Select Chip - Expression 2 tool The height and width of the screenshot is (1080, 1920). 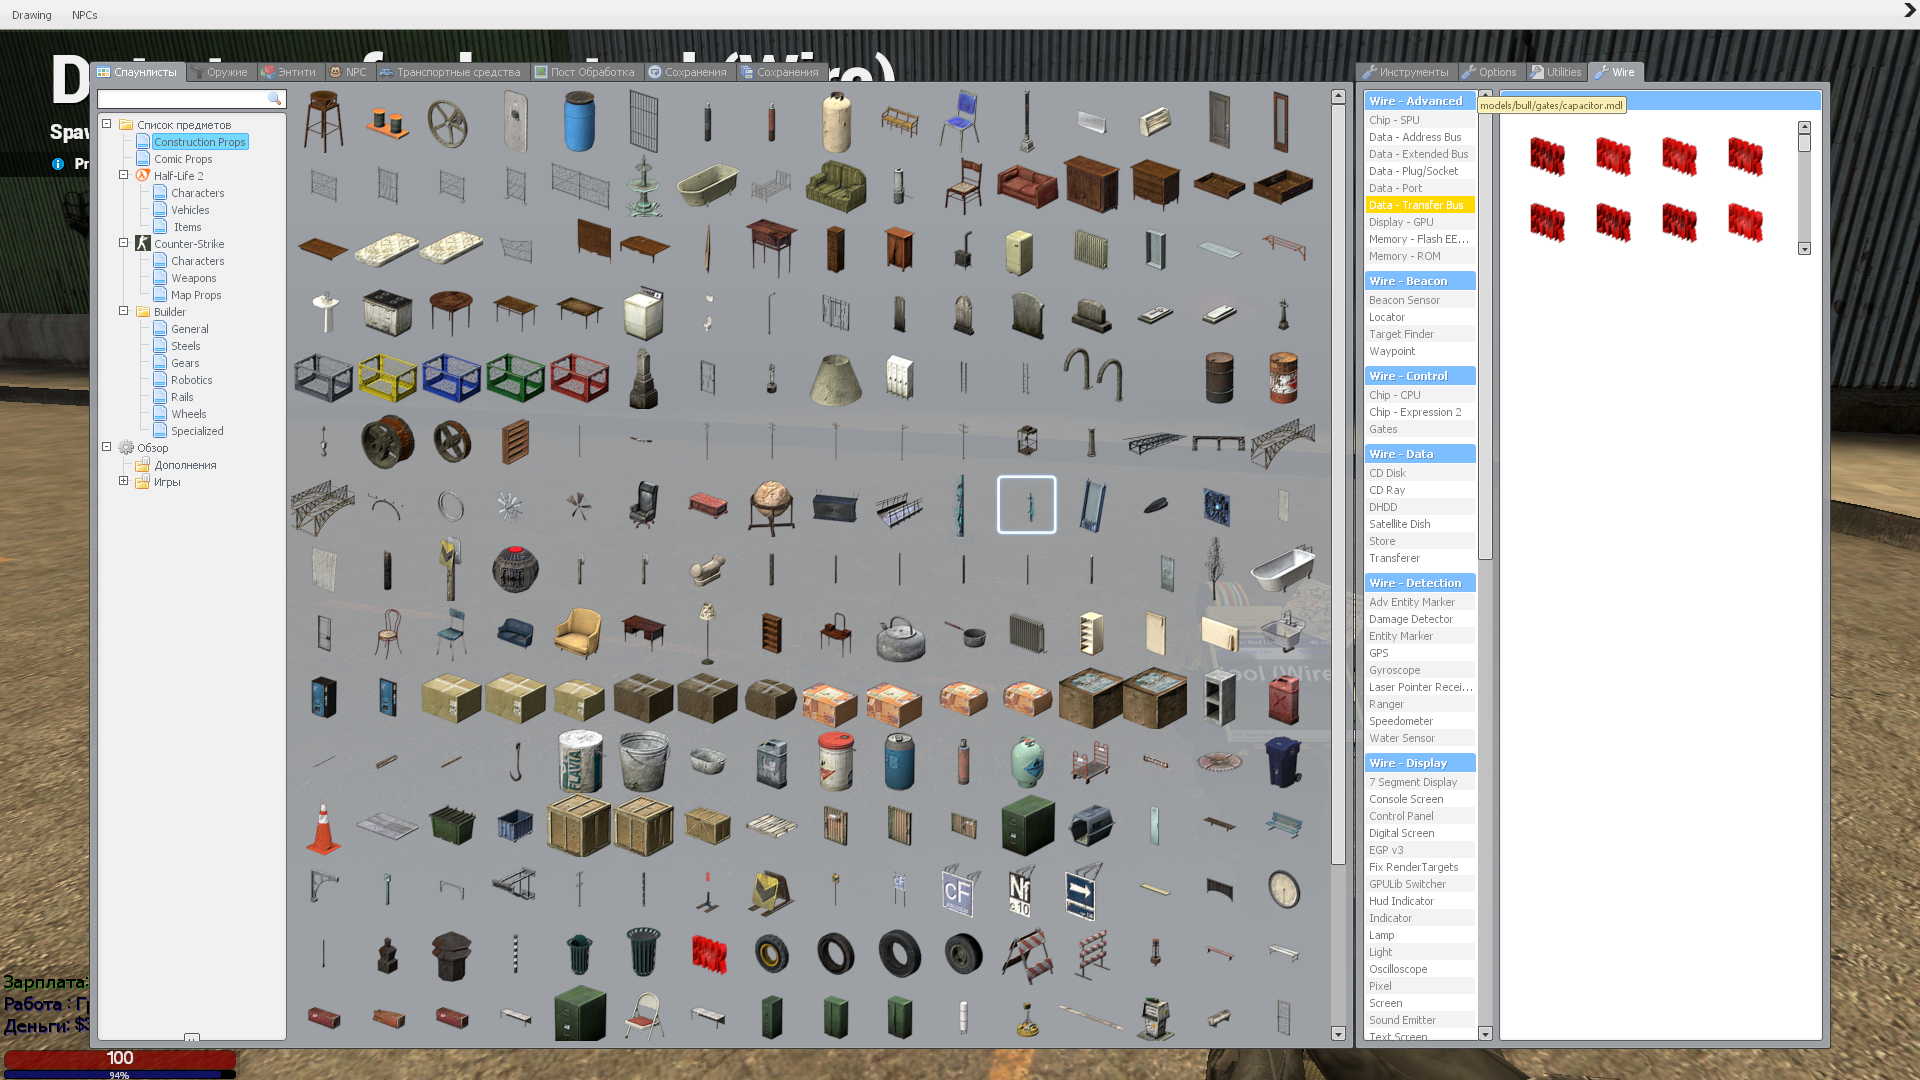point(1420,412)
